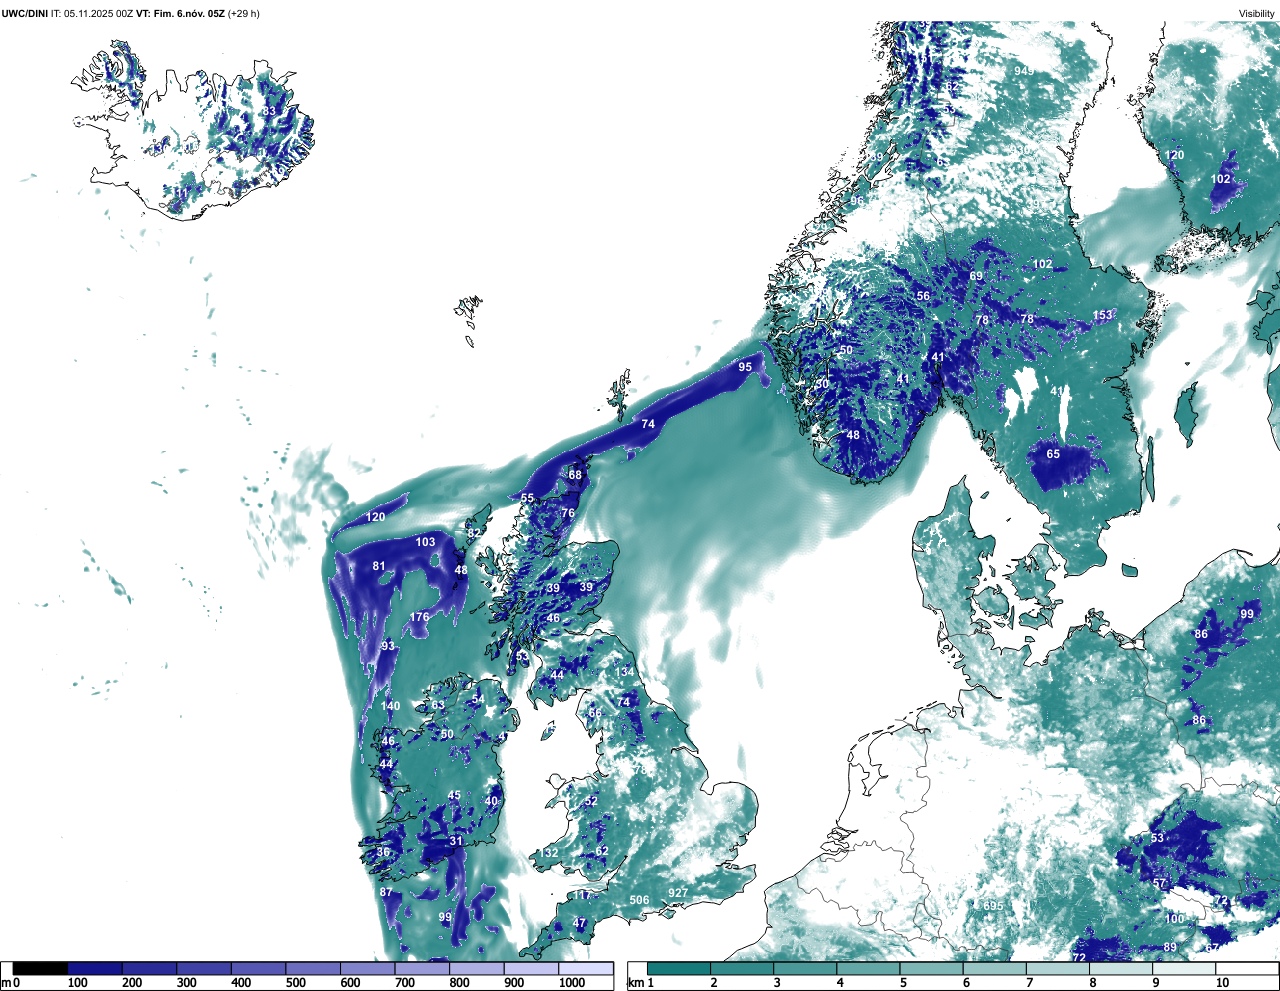Click the '68' value near Shetland

pyautogui.click(x=575, y=475)
